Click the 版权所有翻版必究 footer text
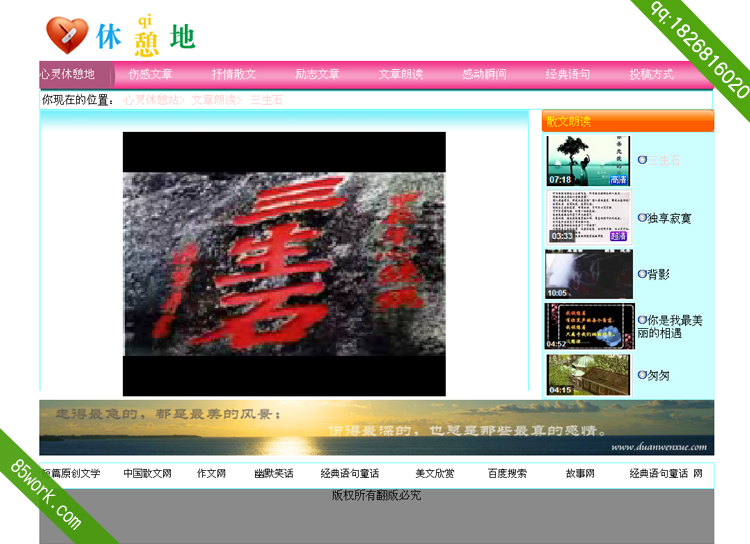Screen dimensions: 750x544 [x=376, y=495]
